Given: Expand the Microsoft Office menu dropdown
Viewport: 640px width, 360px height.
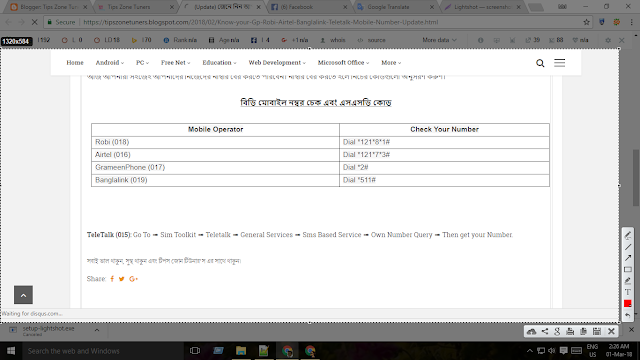Looking at the screenshot, I should [343, 62].
